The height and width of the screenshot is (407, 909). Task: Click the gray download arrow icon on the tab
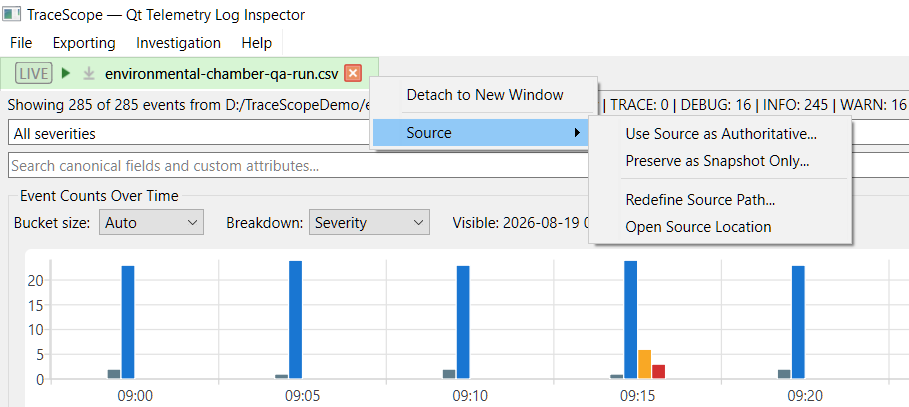coord(89,74)
